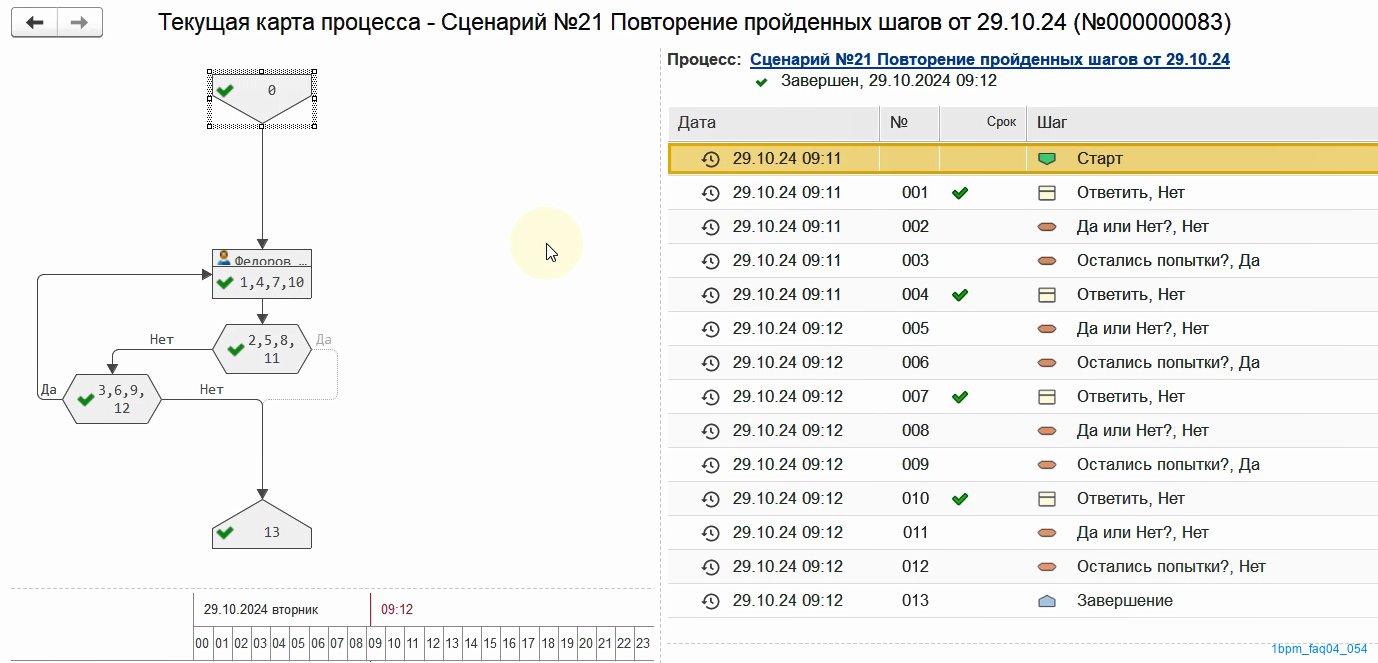Click hour 09 on timeline scale
The width and height of the screenshot is (1378, 663).
pyautogui.click(x=376, y=644)
